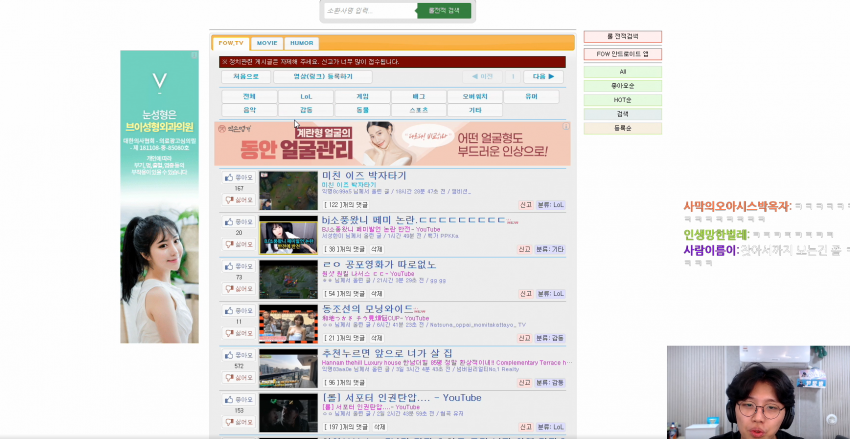The image size is (850, 439).
Task: Click the 처음으로 button
Action: coord(246,77)
